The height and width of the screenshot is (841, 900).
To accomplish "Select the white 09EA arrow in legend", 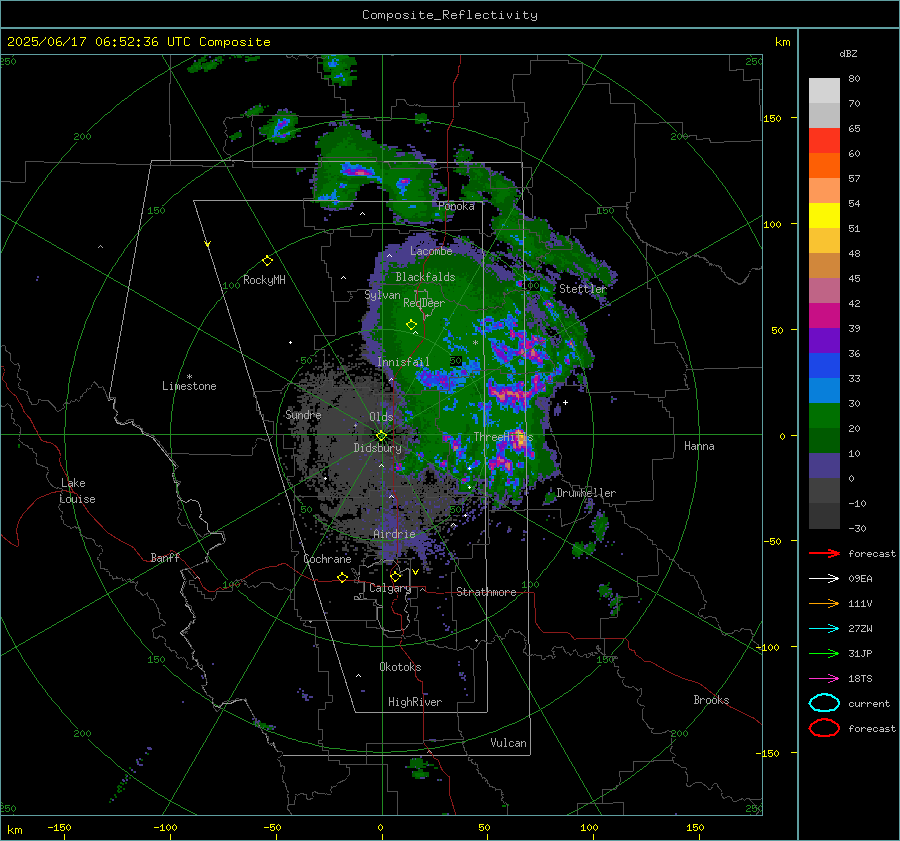I will [x=824, y=579].
